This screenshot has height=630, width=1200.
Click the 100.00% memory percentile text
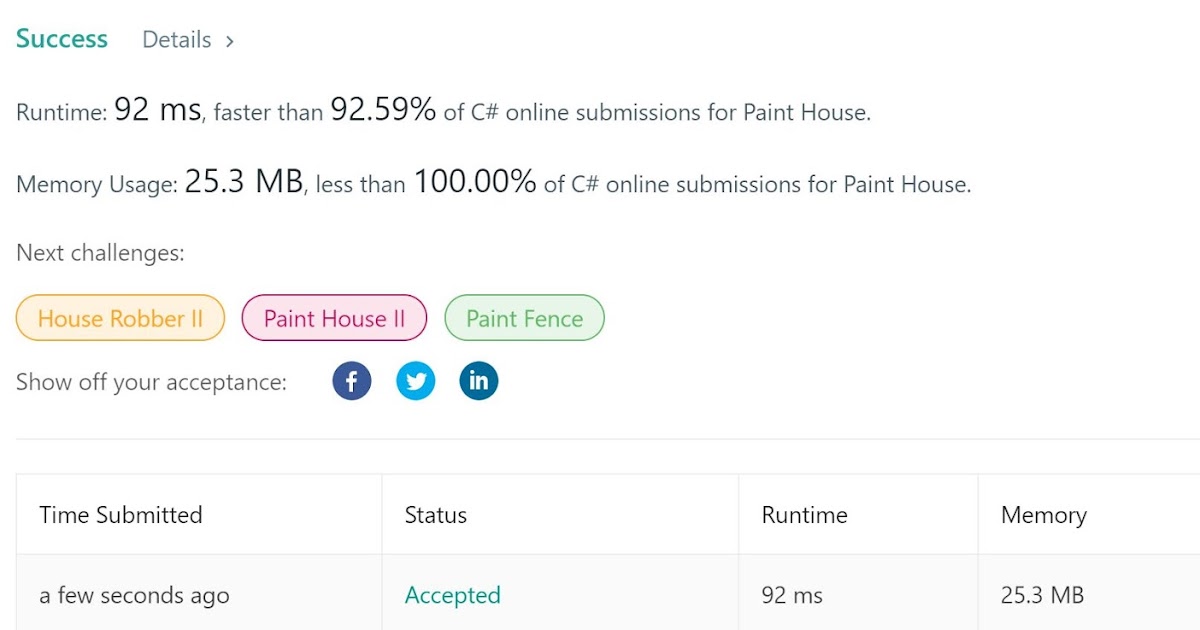click(475, 182)
